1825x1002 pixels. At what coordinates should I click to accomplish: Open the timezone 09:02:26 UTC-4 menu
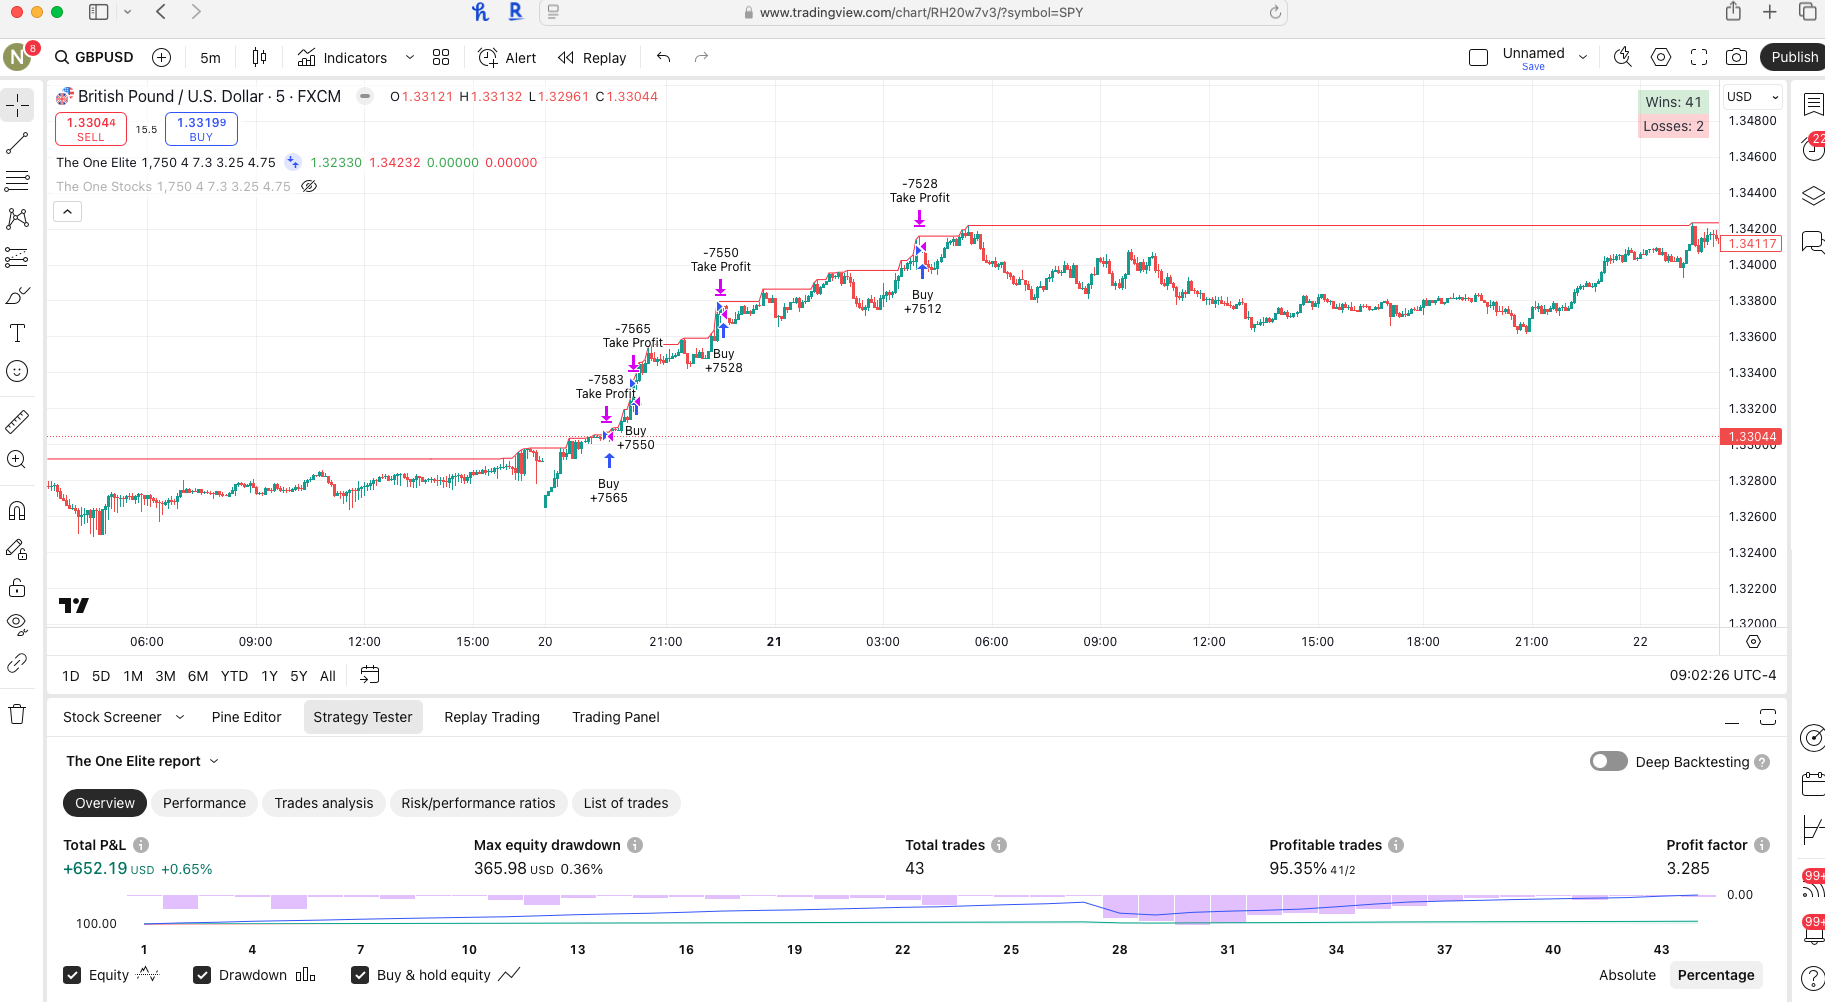tap(1722, 675)
